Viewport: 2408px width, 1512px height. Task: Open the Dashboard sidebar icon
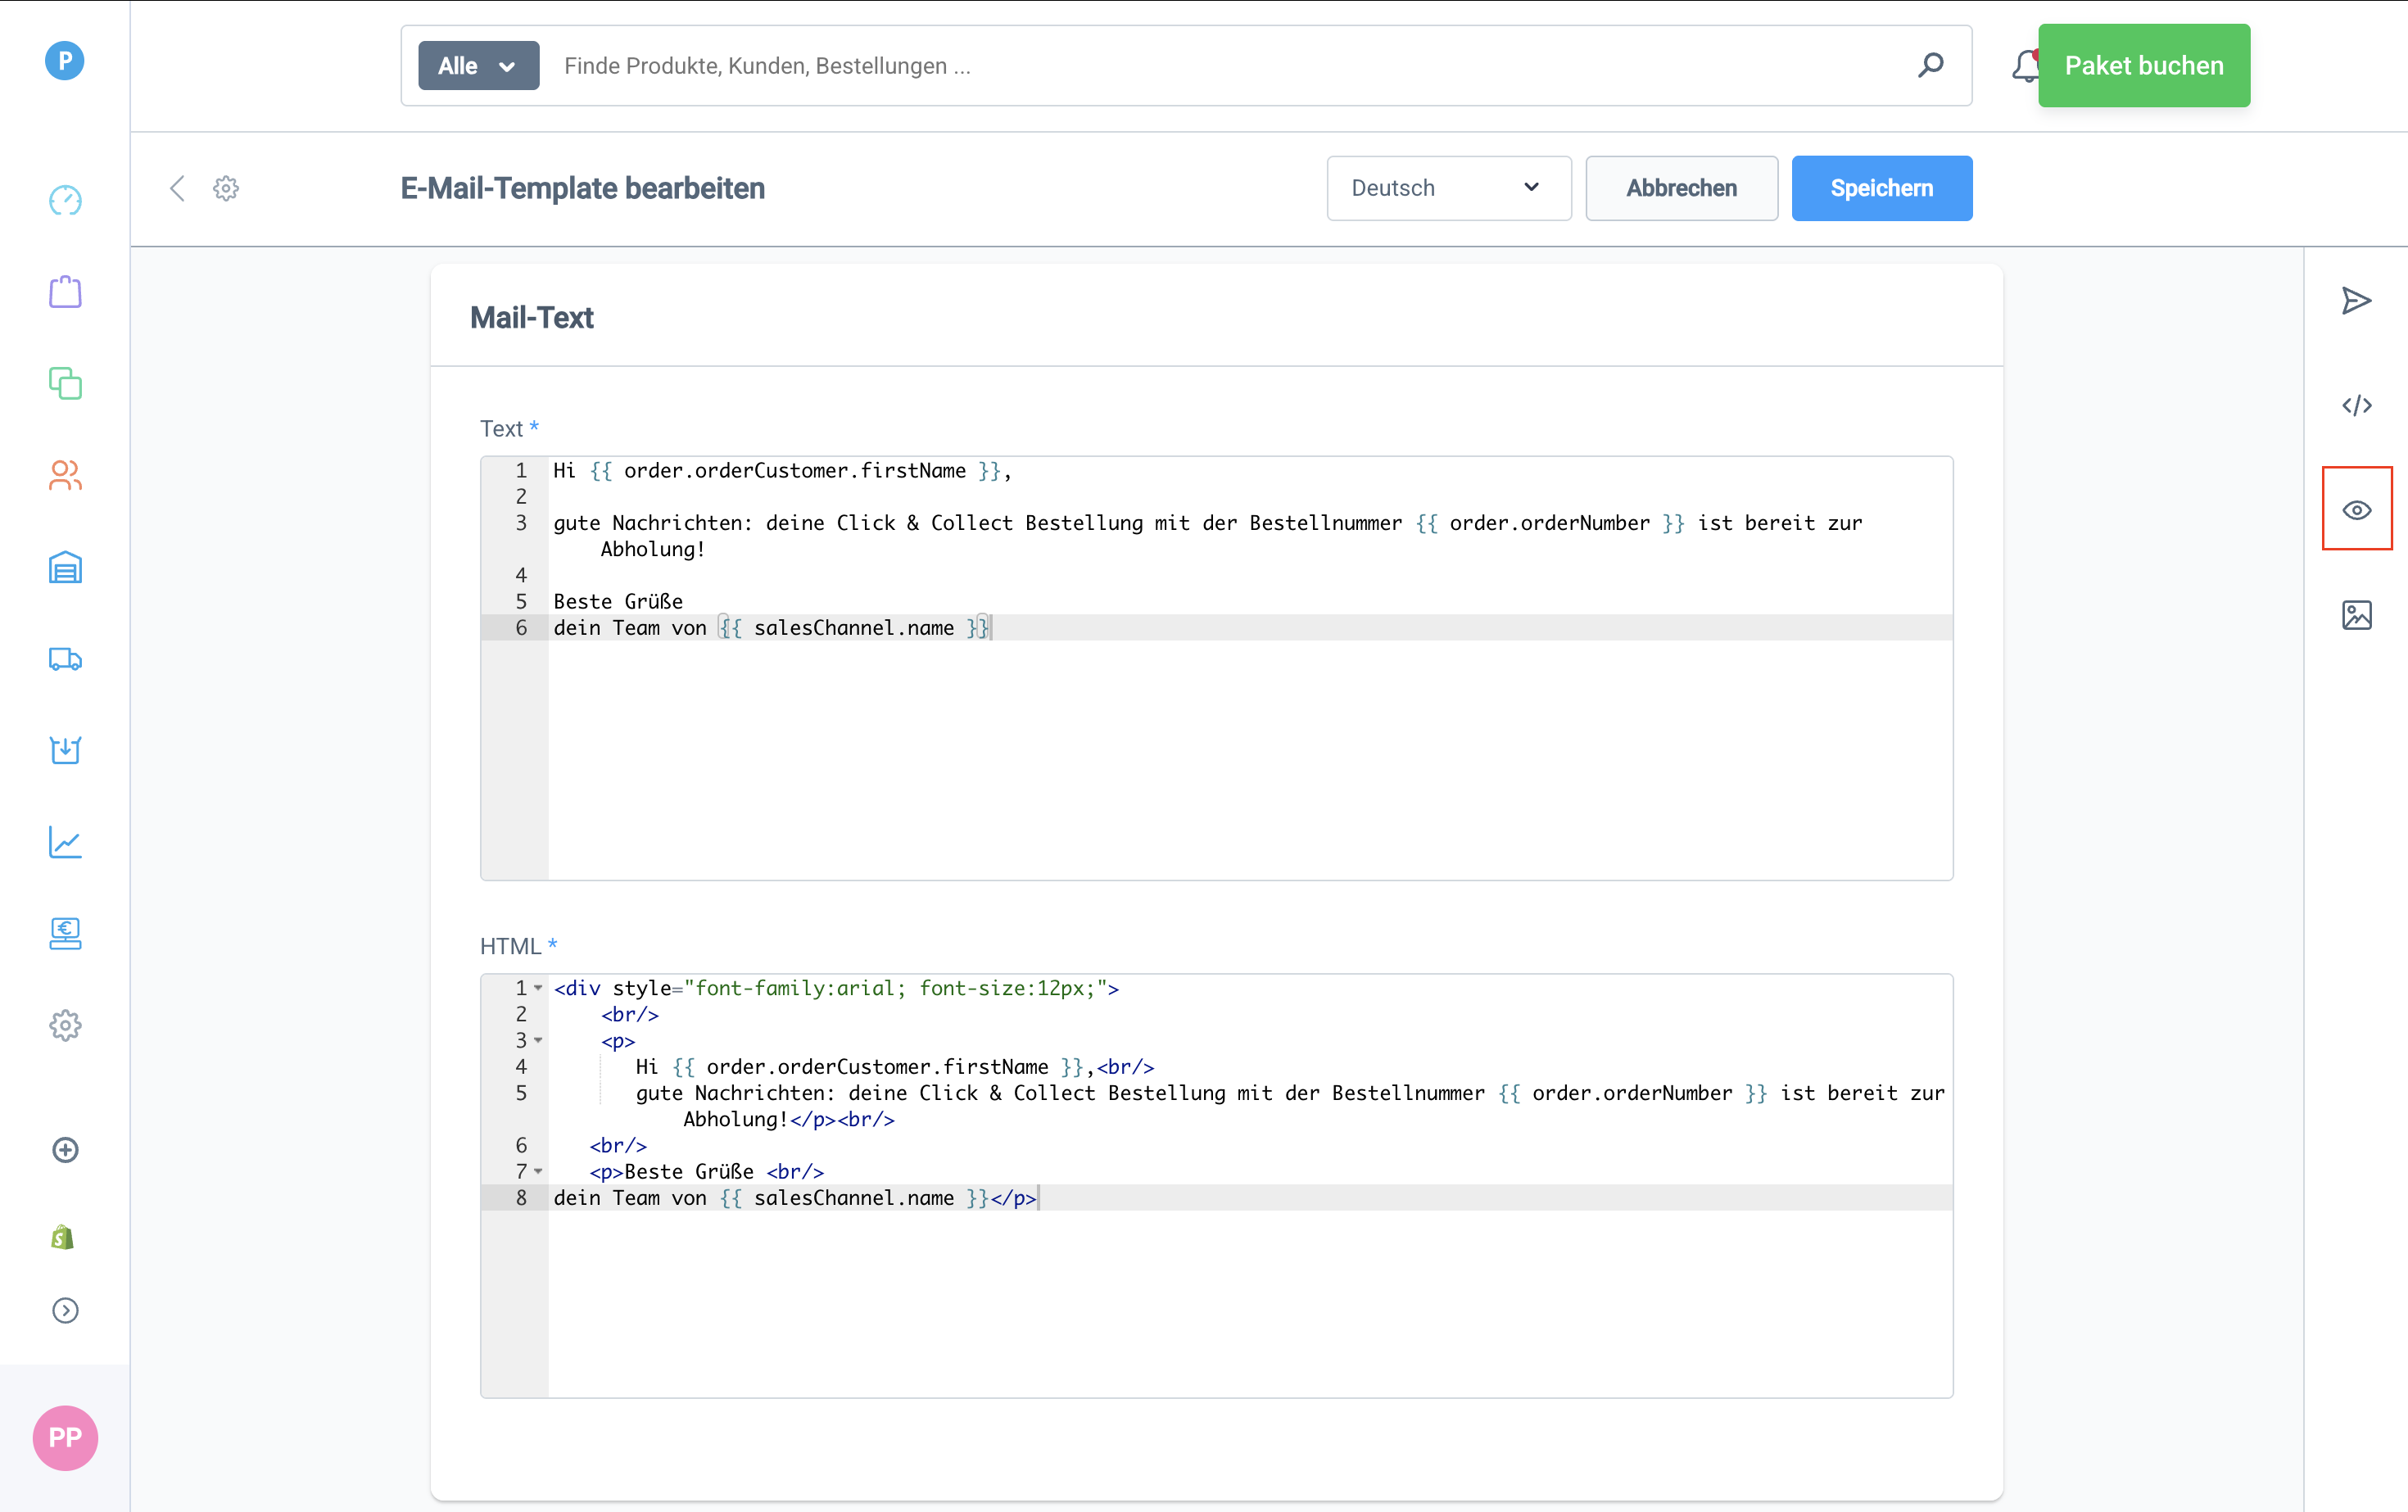[x=65, y=200]
